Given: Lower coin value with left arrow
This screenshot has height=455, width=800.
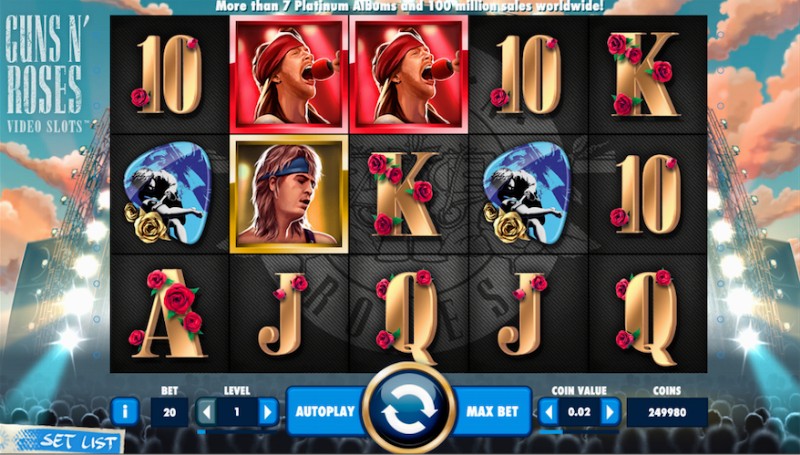Looking at the screenshot, I should click(548, 412).
